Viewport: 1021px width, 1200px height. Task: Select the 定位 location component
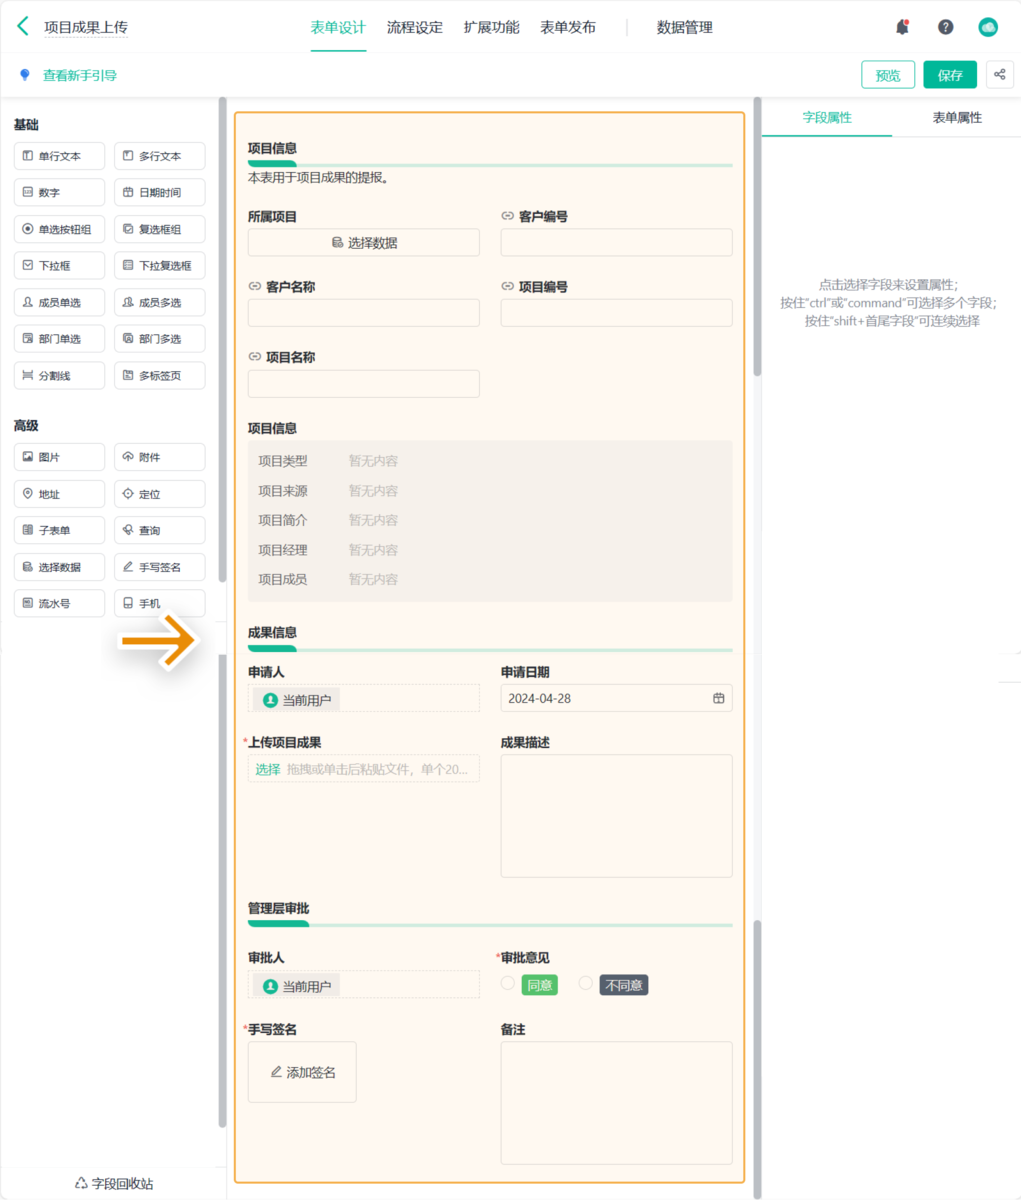(x=159, y=493)
